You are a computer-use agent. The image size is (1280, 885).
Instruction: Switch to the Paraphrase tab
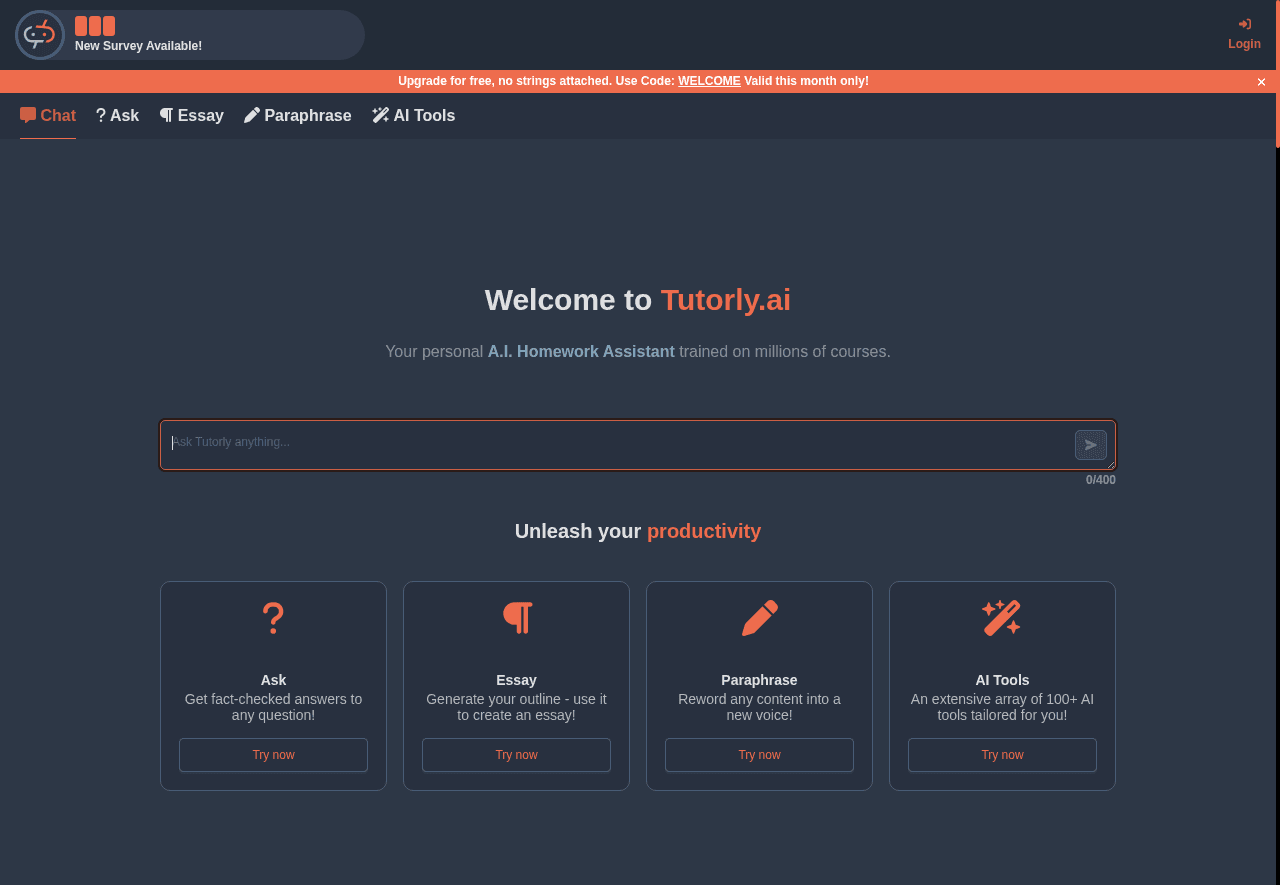(x=297, y=115)
